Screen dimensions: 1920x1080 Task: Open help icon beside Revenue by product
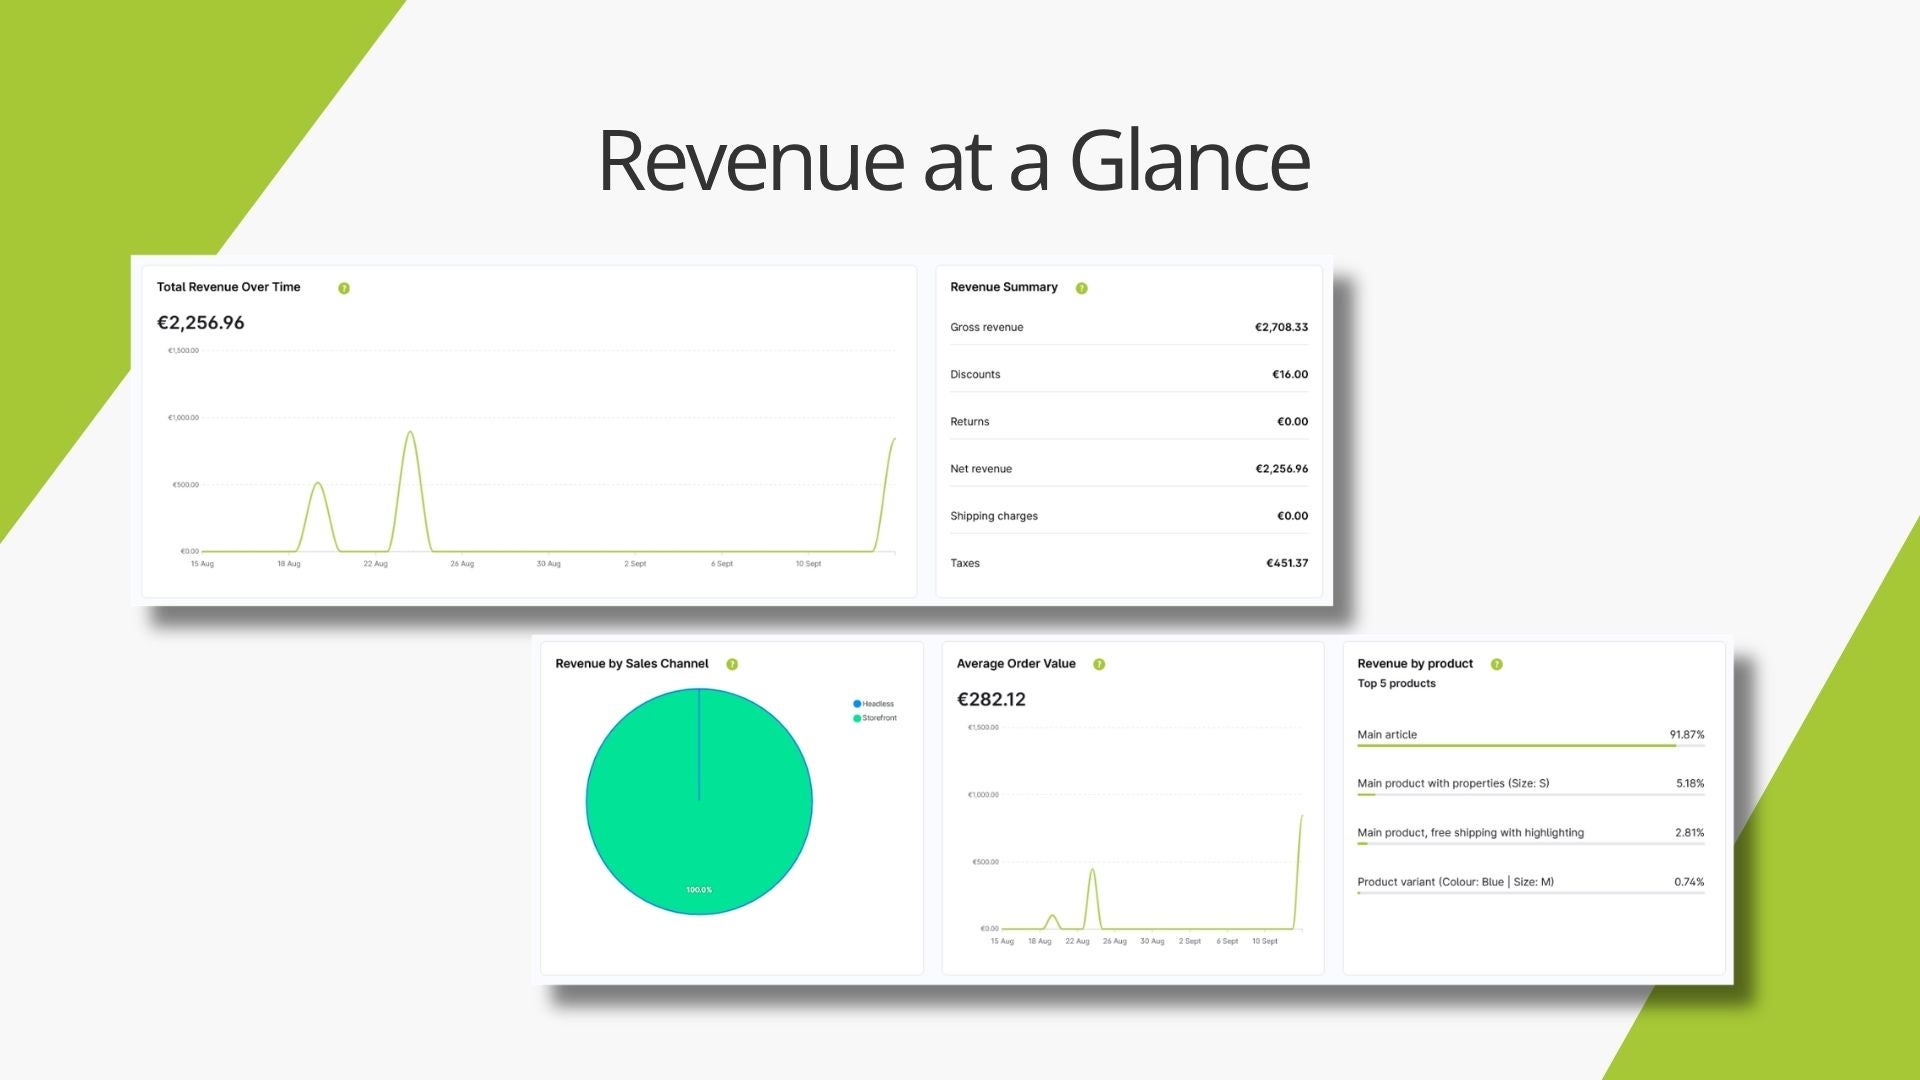pos(1497,664)
